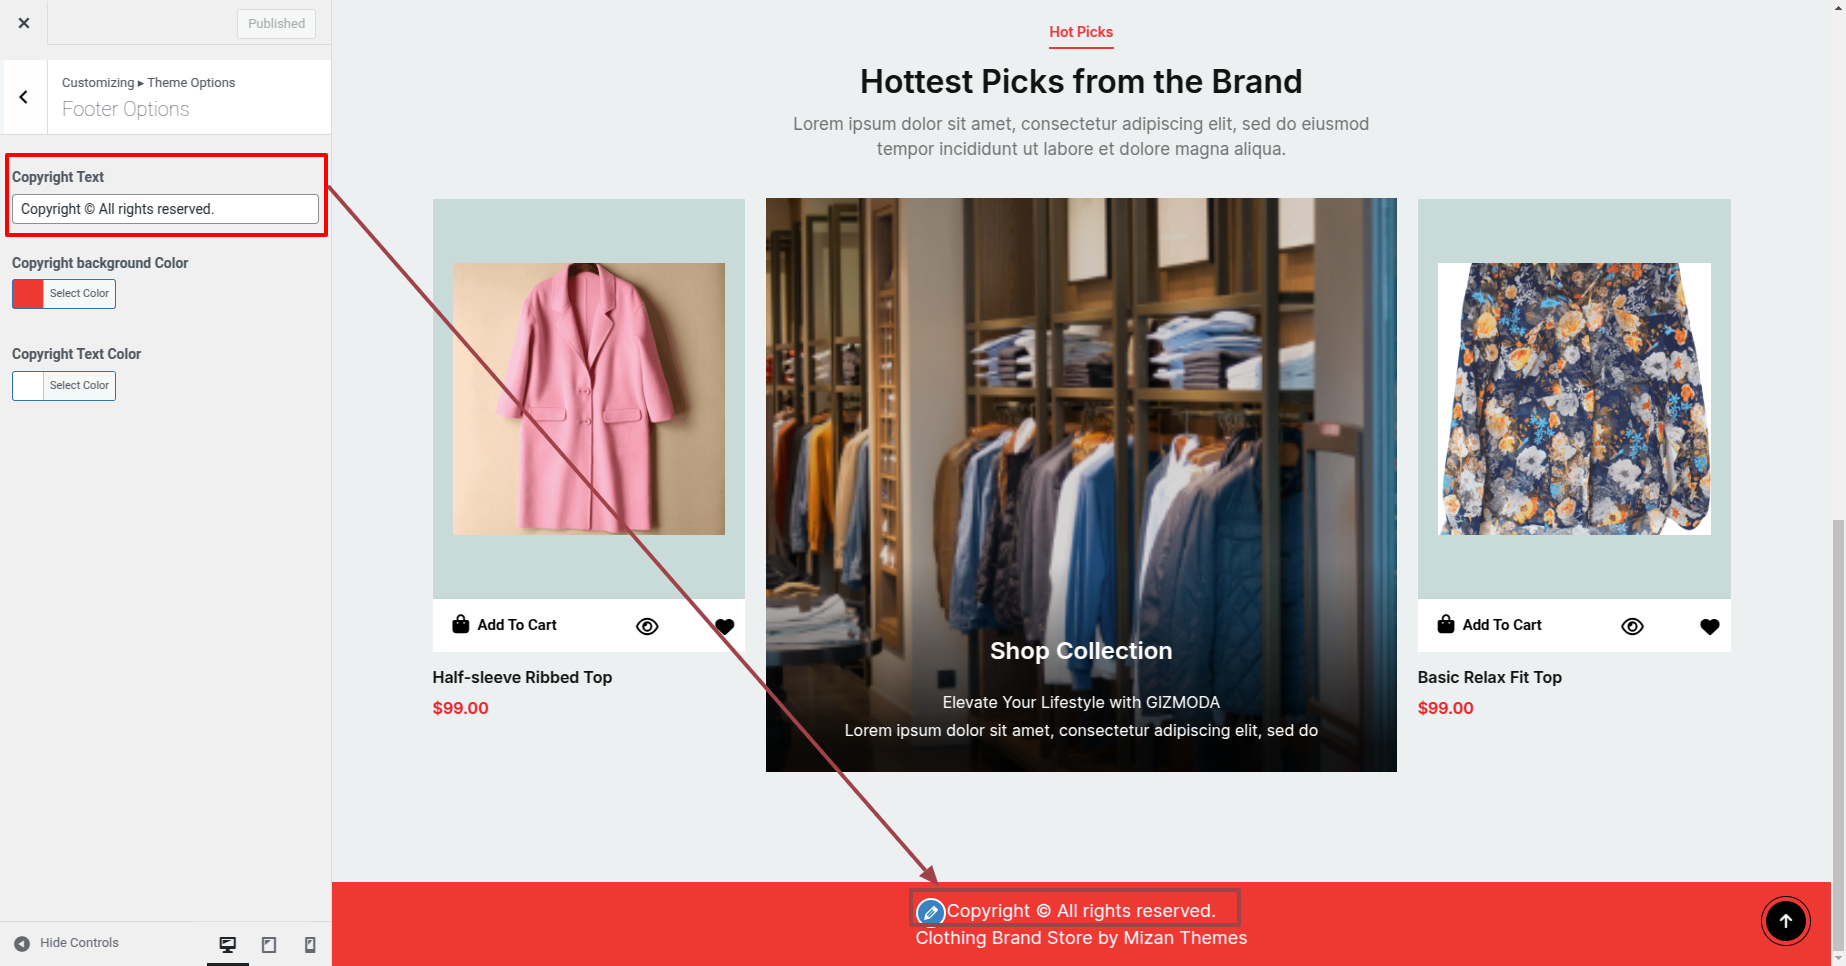
Task: Hide Controls collapse arrow
Action: pos(22,943)
